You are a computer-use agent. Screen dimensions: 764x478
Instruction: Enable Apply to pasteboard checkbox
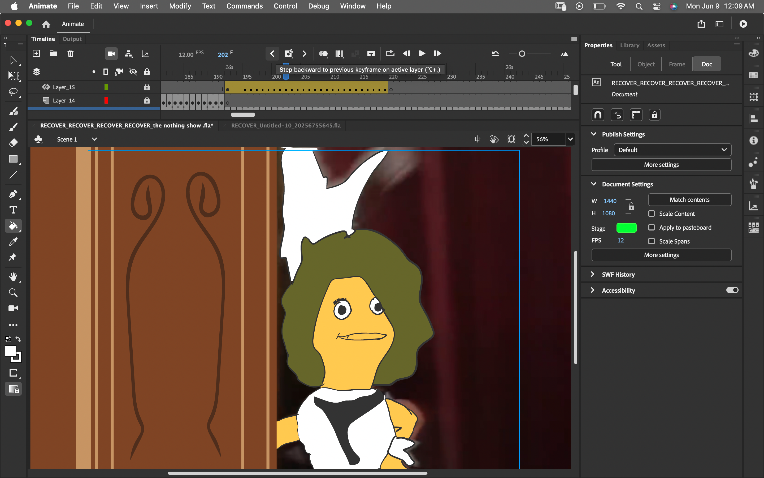coord(651,227)
